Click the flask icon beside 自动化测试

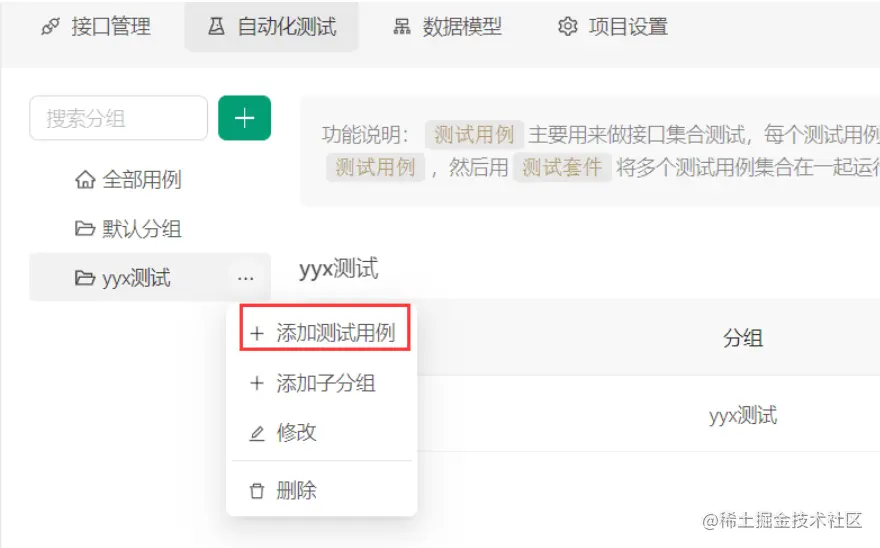[x=217, y=26]
